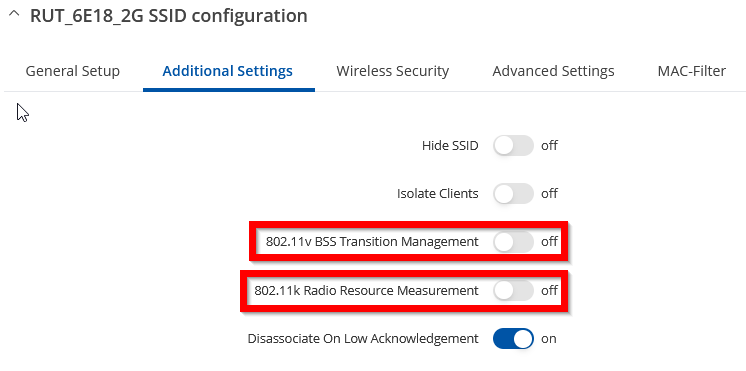The height and width of the screenshot is (371, 746).
Task: Click the "on" status text beside Disassociate
Action: 549,339
